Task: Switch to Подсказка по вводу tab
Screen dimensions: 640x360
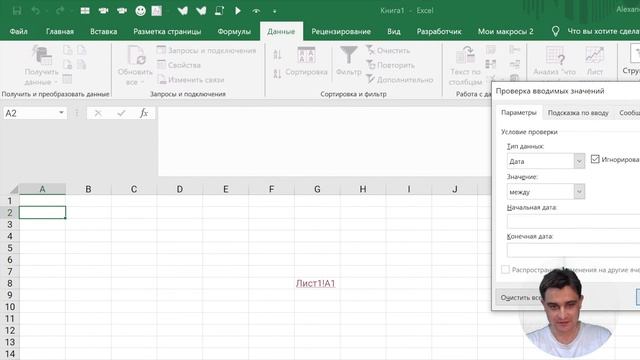Action: click(x=578, y=113)
